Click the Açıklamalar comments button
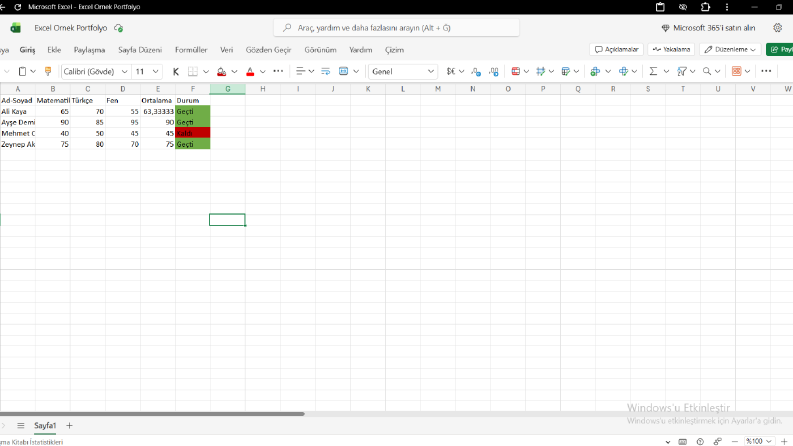 [616, 49]
